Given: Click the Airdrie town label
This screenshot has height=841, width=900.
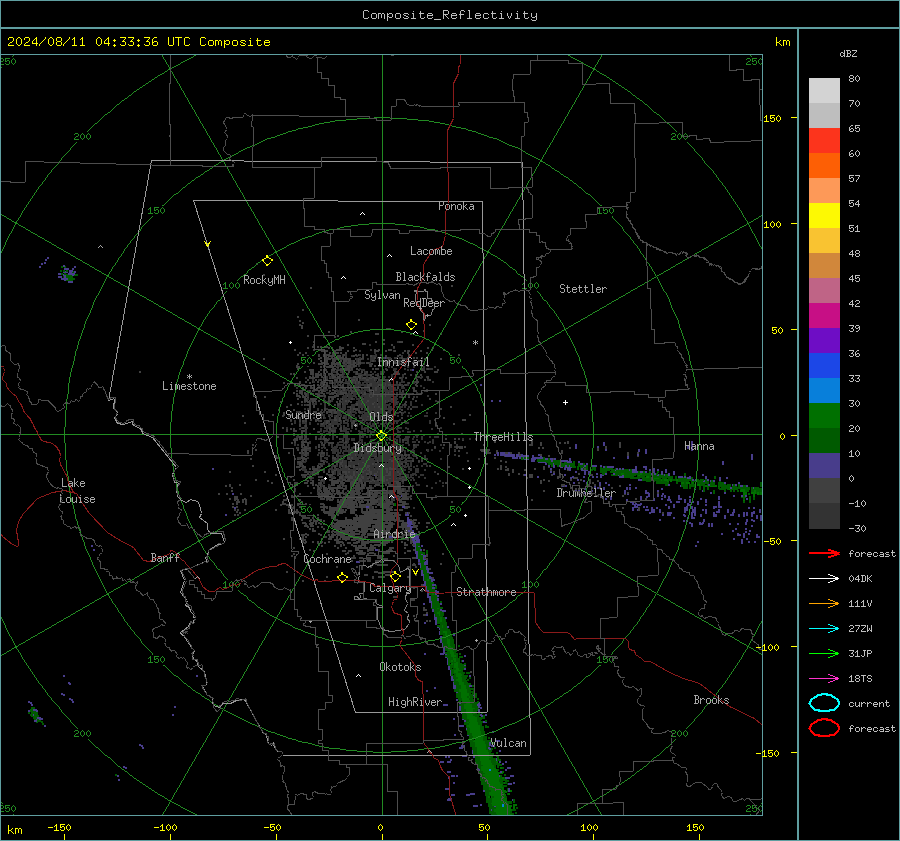Looking at the screenshot, I should point(394,534).
